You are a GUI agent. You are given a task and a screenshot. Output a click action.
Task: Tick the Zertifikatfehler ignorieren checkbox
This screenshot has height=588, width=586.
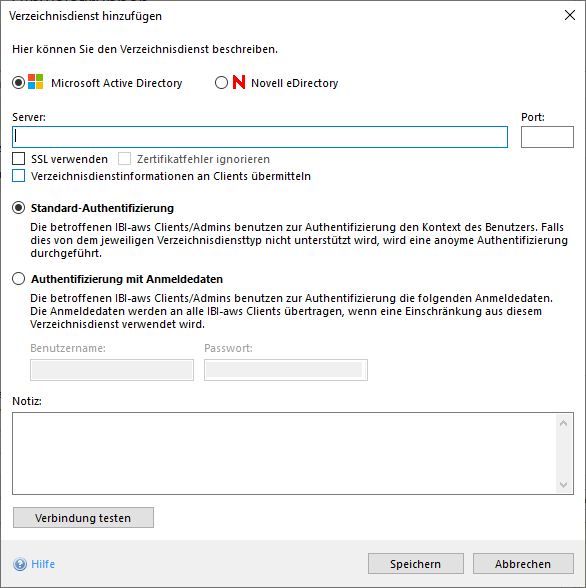click(x=124, y=159)
